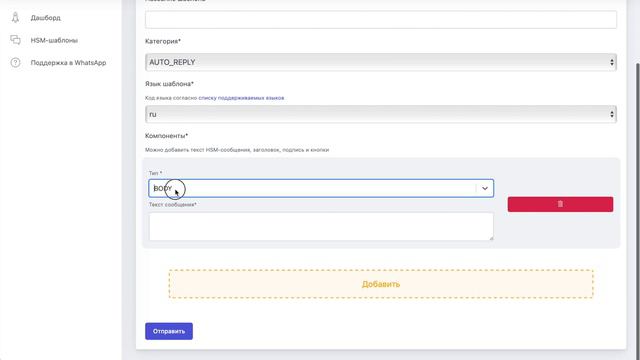Expand the chevron of the Тип selector
The image size is (640, 360).
coord(484,188)
